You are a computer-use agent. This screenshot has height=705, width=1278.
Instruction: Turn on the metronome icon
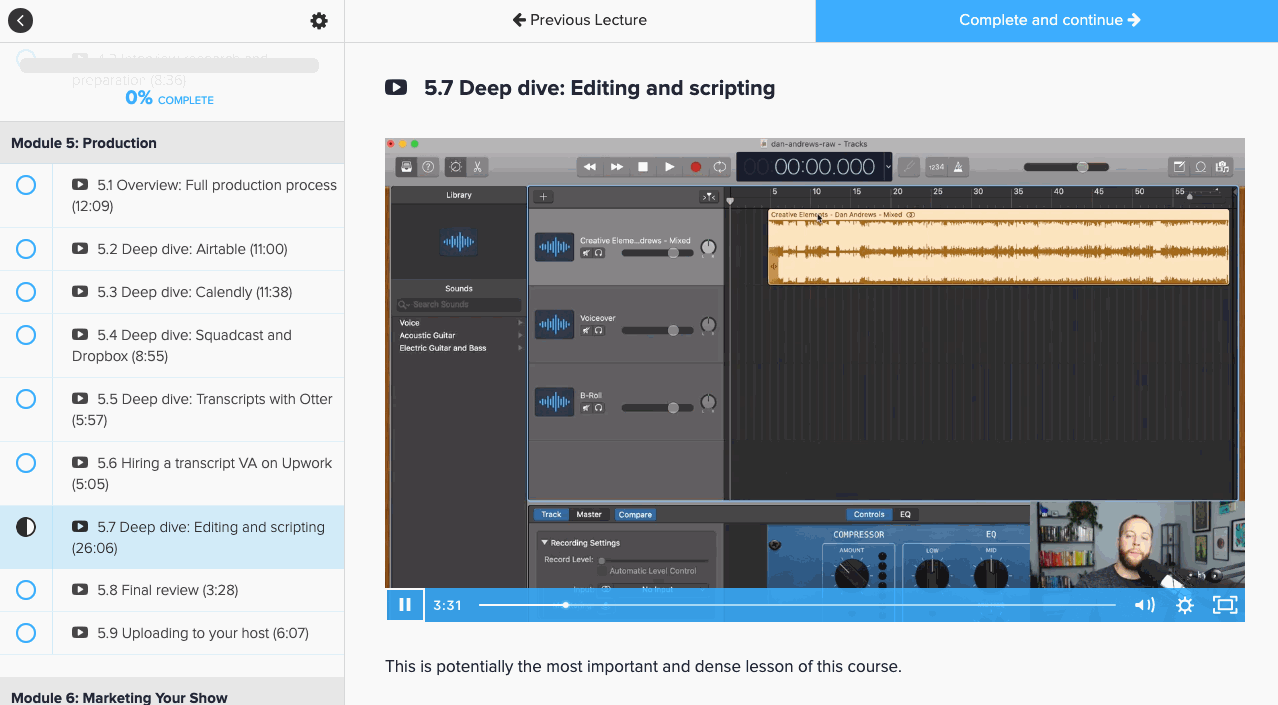tap(960, 168)
